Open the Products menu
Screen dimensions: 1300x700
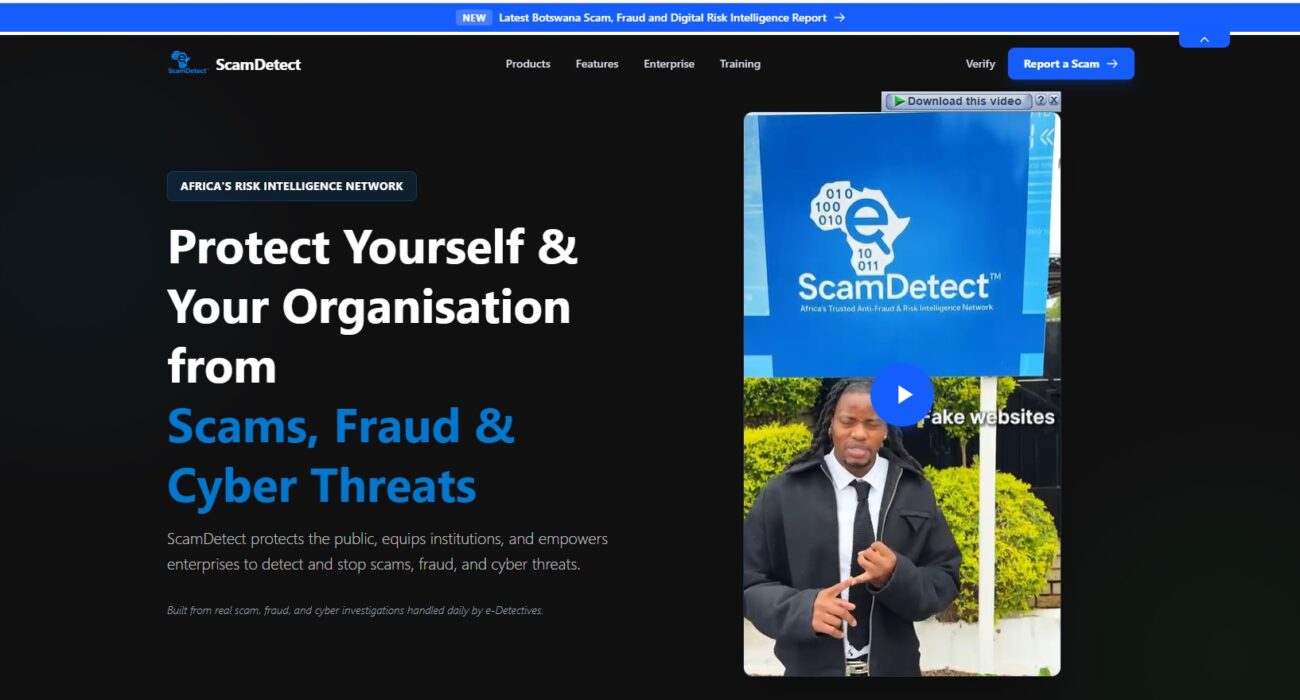[x=528, y=64]
